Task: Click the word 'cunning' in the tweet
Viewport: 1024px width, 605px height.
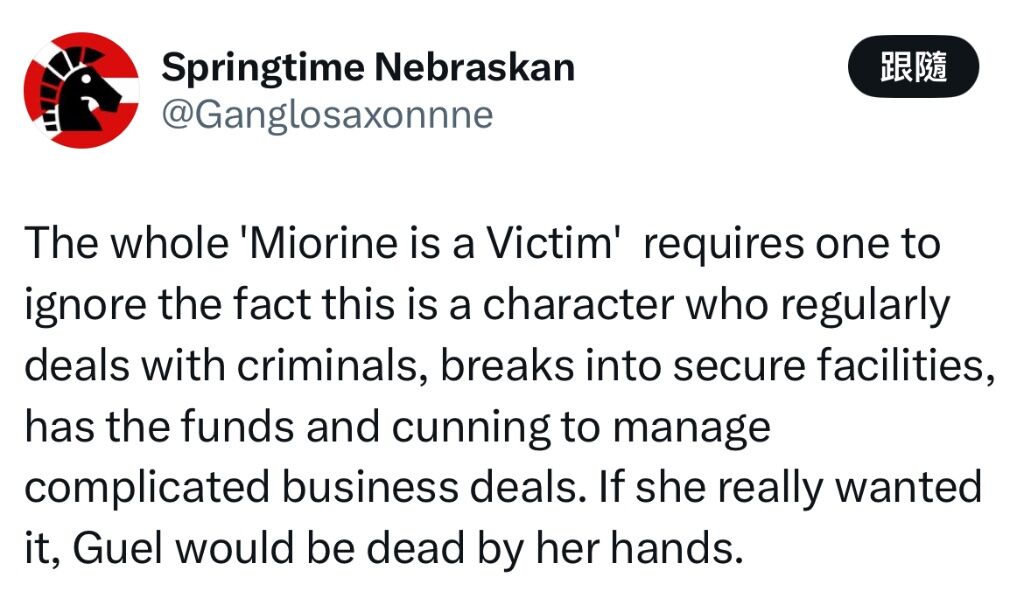Action: coord(471,429)
